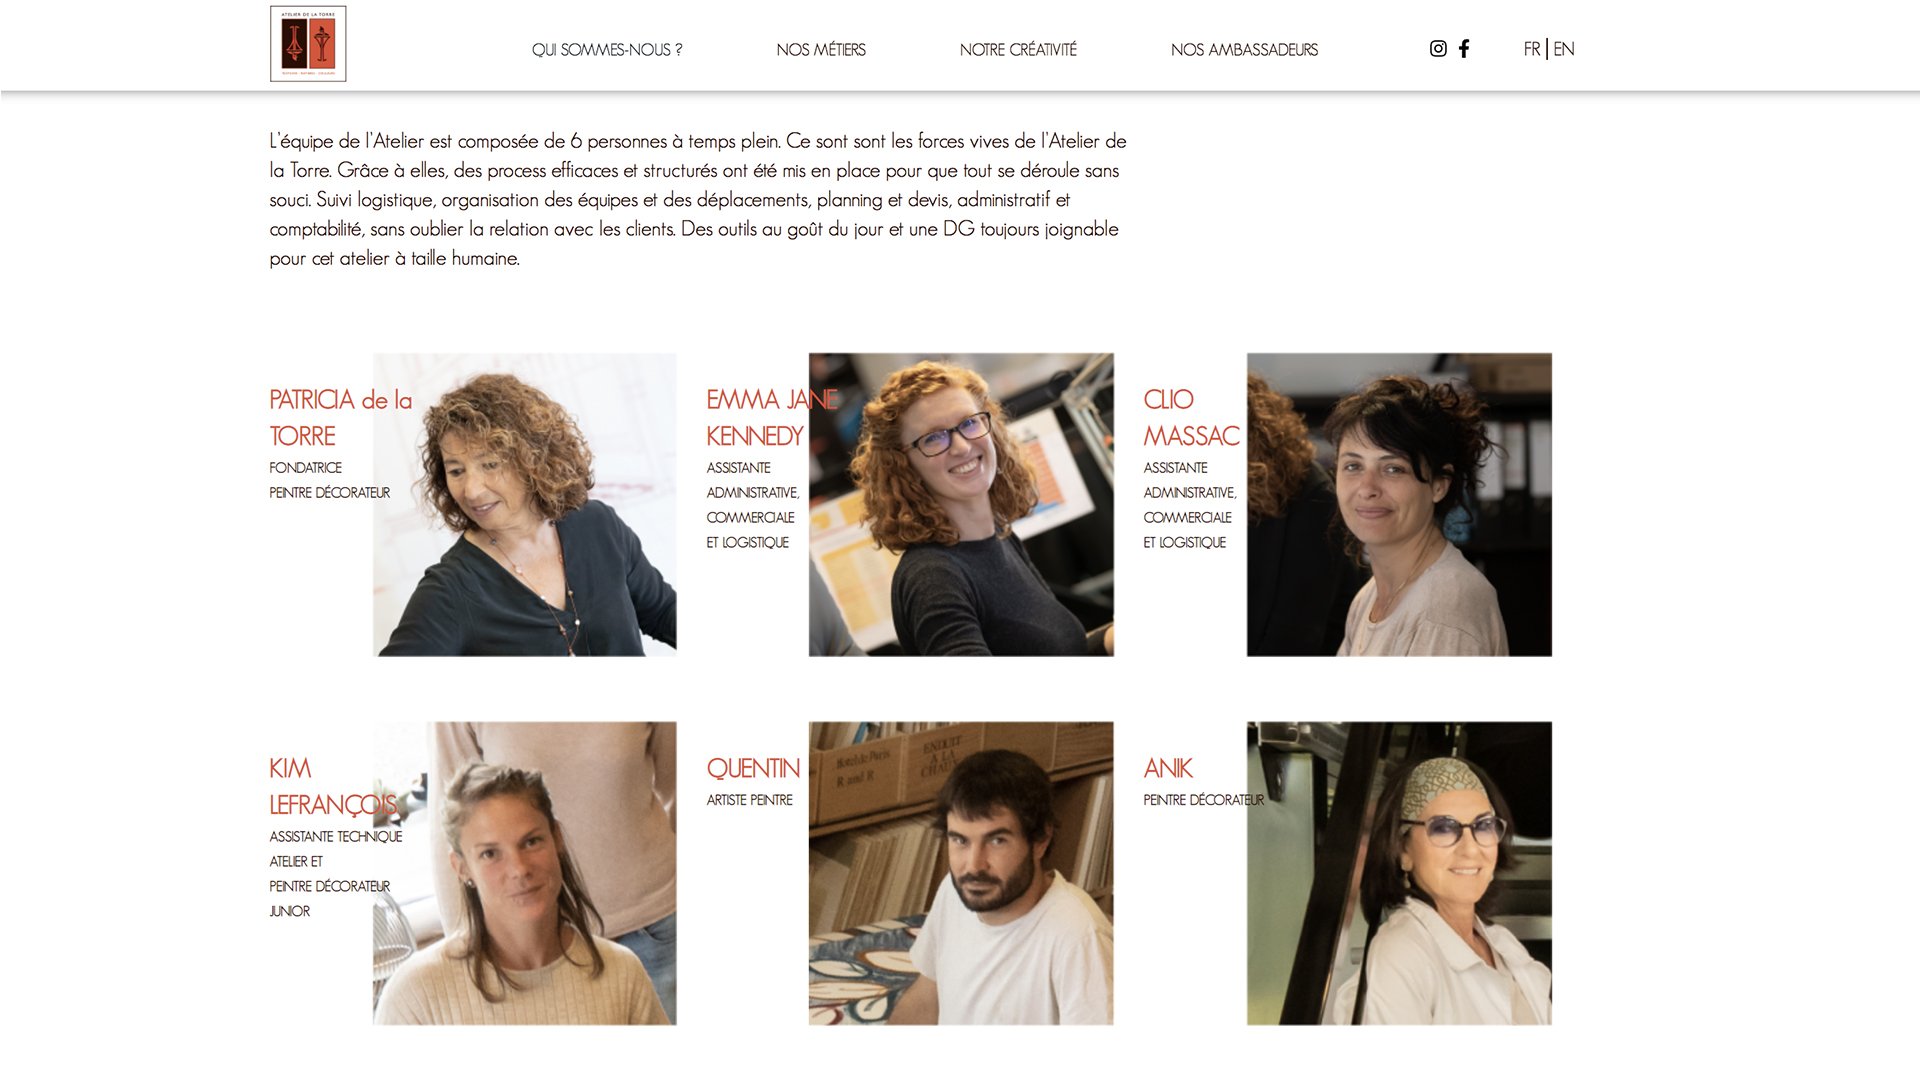
Task: Click the EMMA JANE KENNEDY name heading
Action: pyautogui.click(x=772, y=418)
